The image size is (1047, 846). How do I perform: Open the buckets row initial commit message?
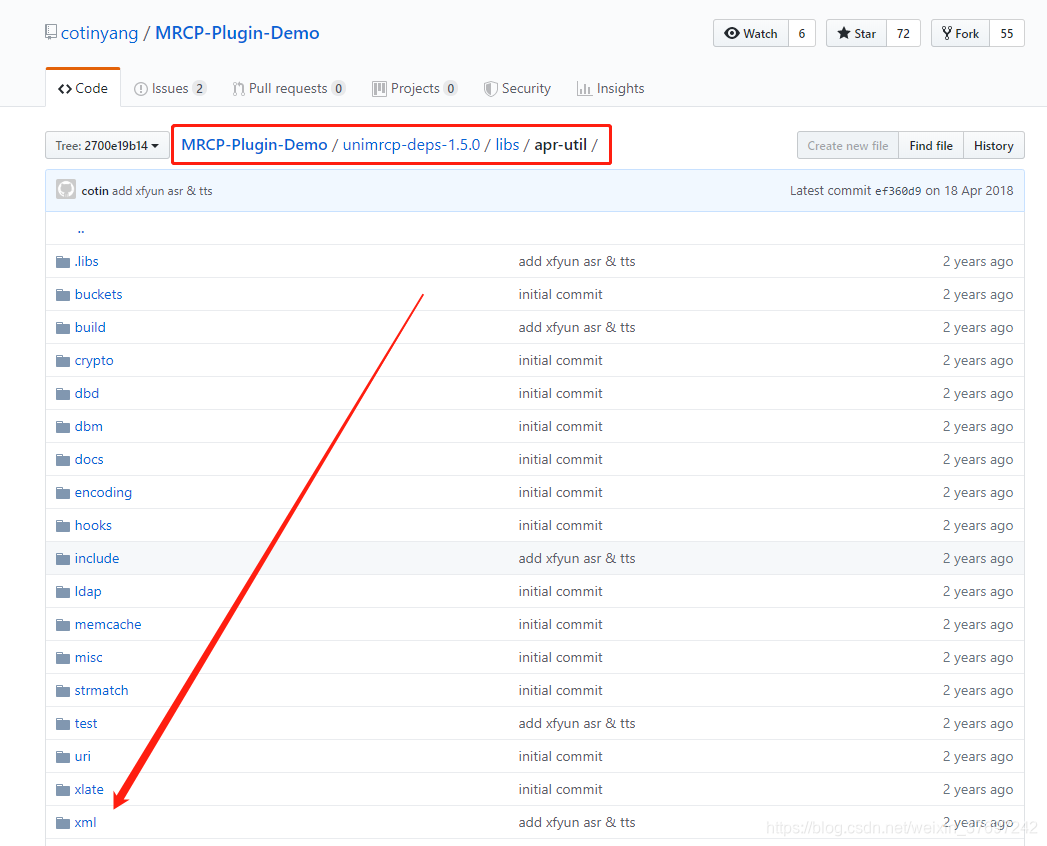560,294
